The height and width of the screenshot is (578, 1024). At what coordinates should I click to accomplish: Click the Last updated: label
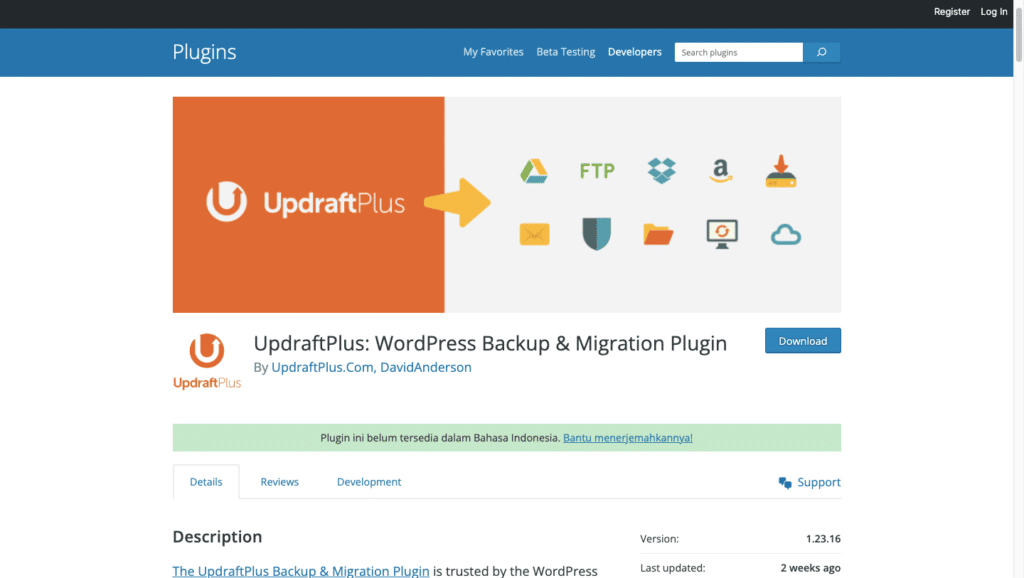(x=673, y=568)
